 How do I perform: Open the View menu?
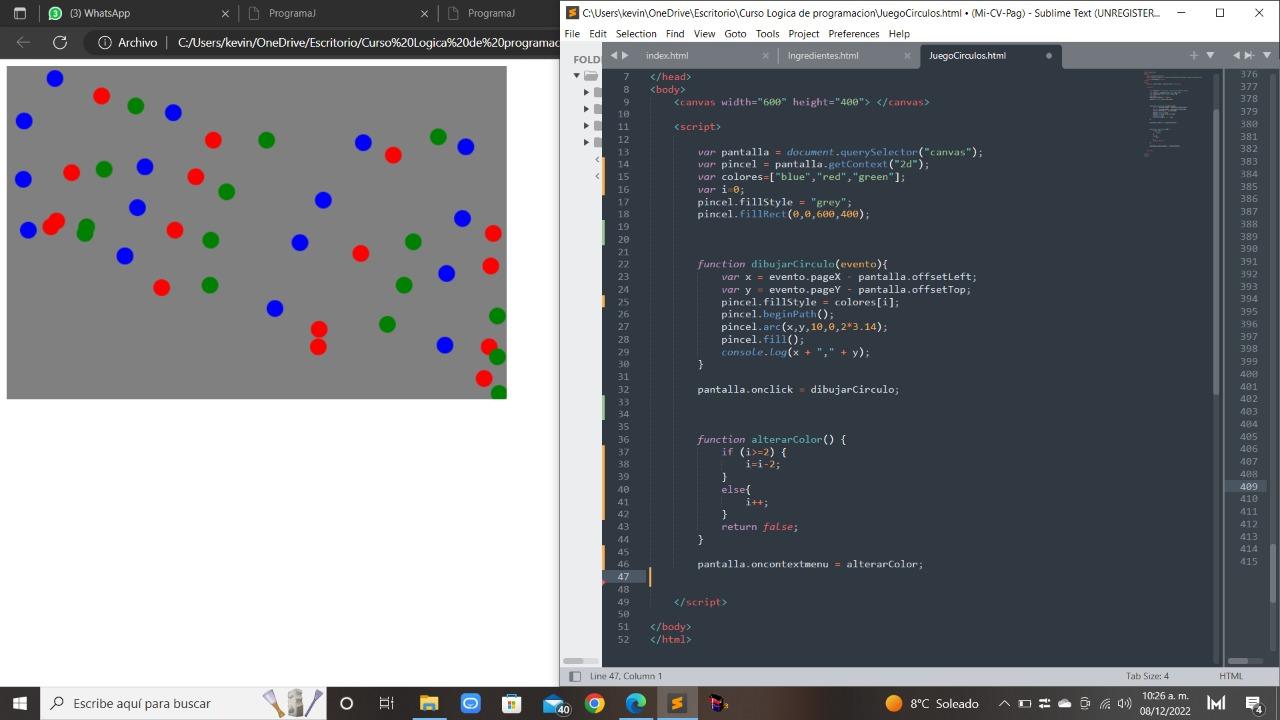click(x=705, y=34)
